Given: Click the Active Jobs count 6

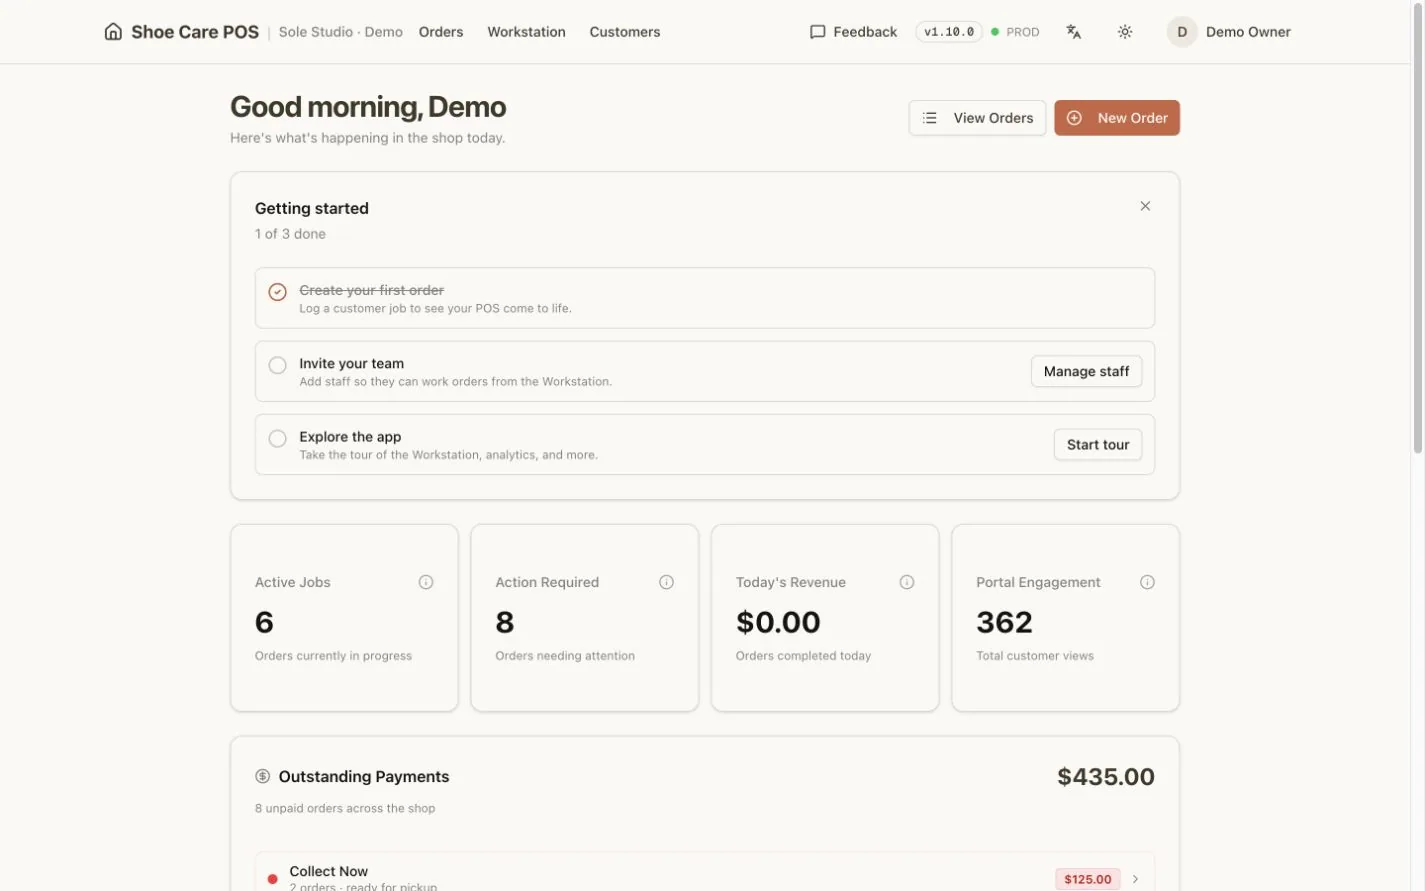Looking at the screenshot, I should click(x=264, y=622).
